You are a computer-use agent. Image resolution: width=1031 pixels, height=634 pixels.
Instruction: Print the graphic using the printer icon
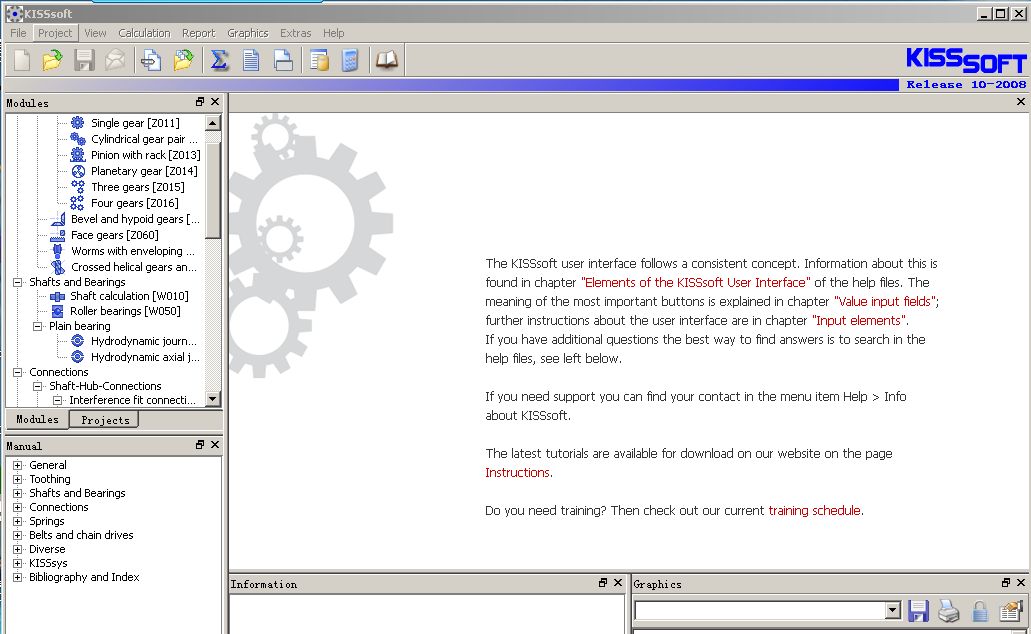948,611
